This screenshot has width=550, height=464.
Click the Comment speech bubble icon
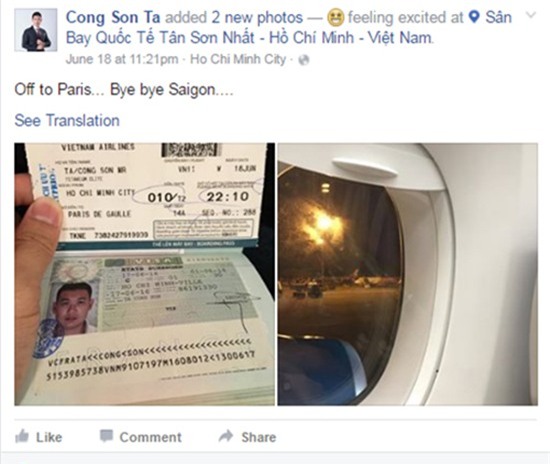pyautogui.click(x=106, y=436)
